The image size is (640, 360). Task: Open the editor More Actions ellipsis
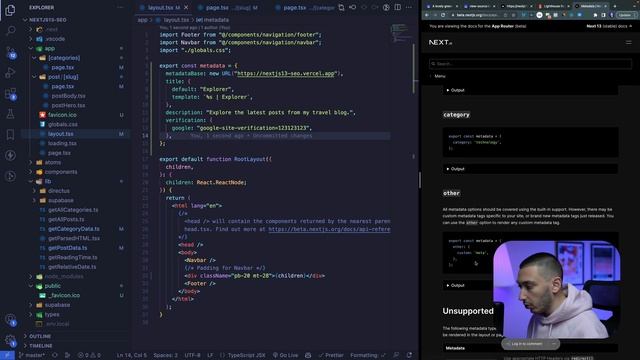(x=409, y=7)
